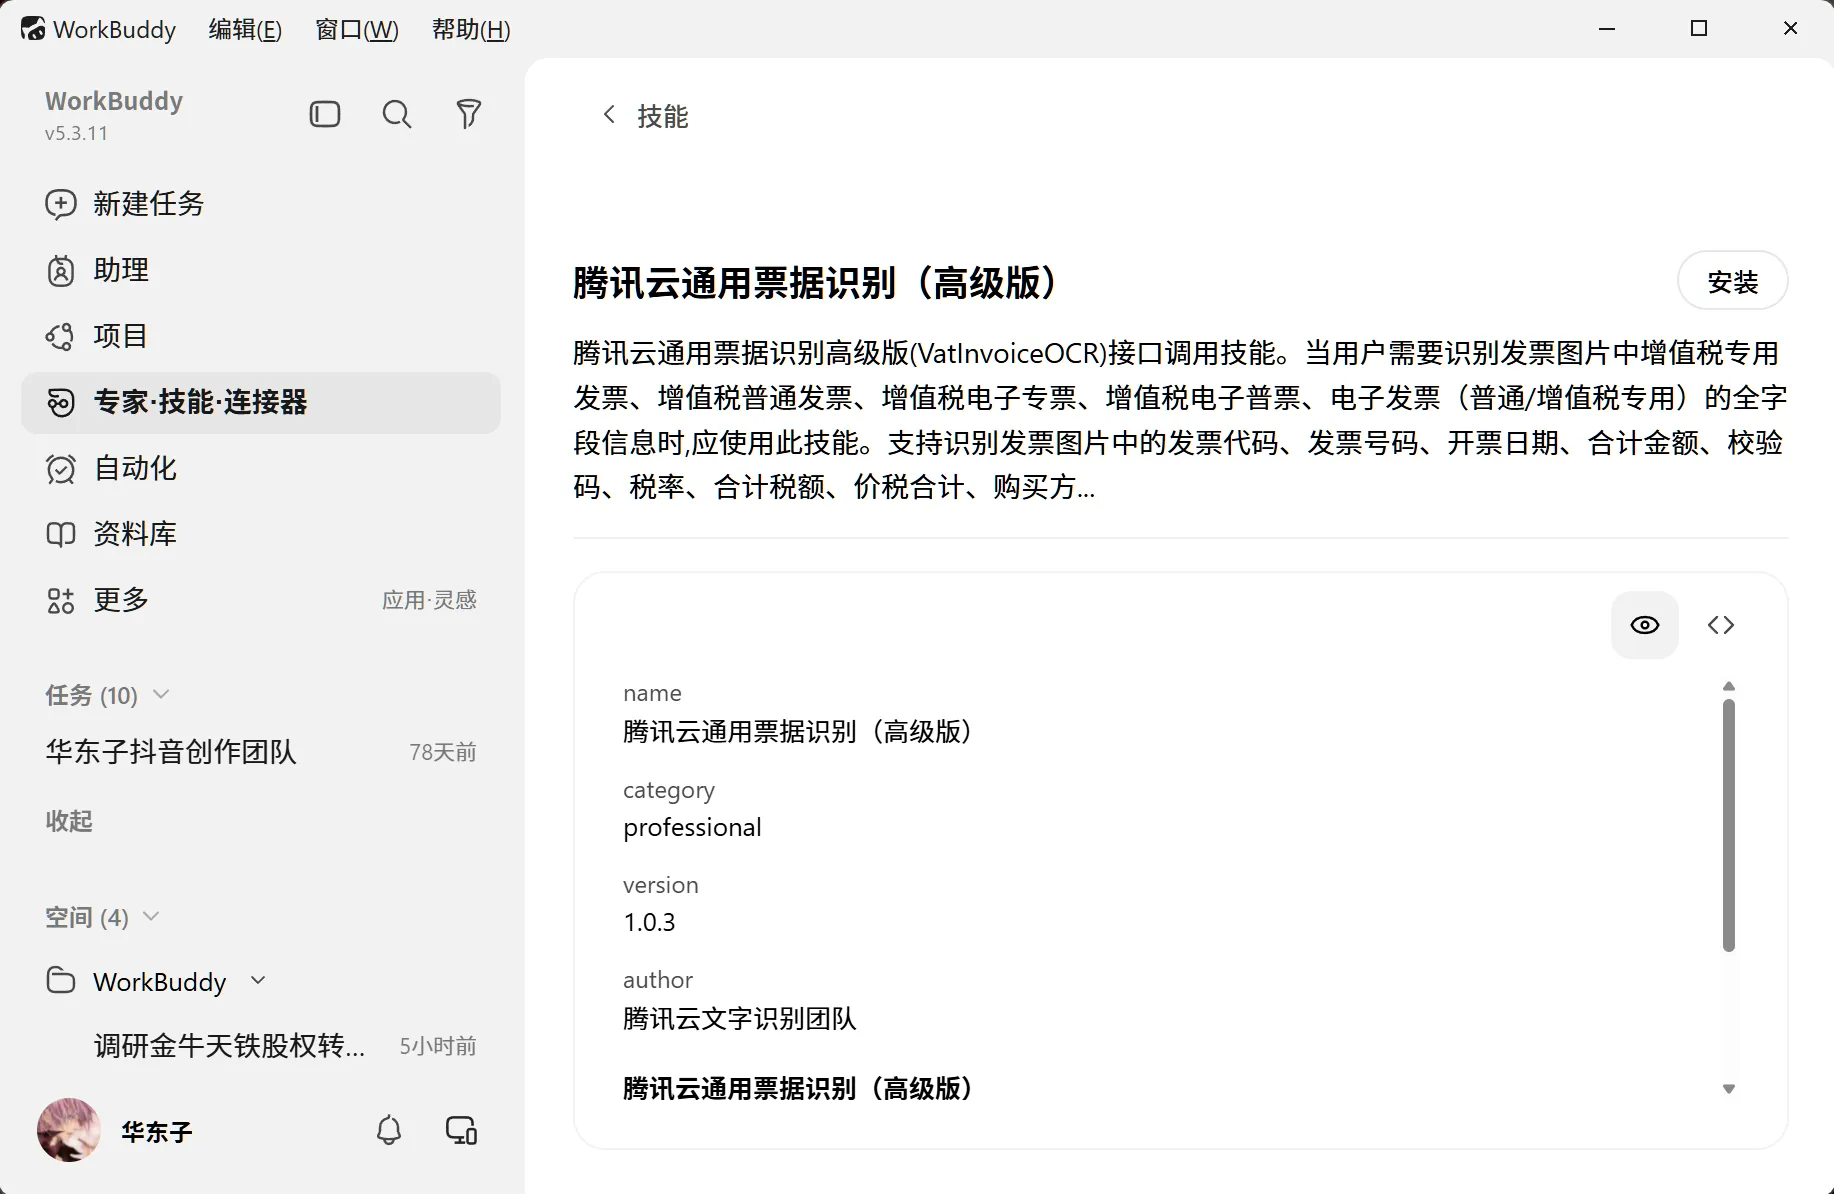Click the 技能 back label
This screenshot has height=1194, width=1834.
[x=663, y=116]
